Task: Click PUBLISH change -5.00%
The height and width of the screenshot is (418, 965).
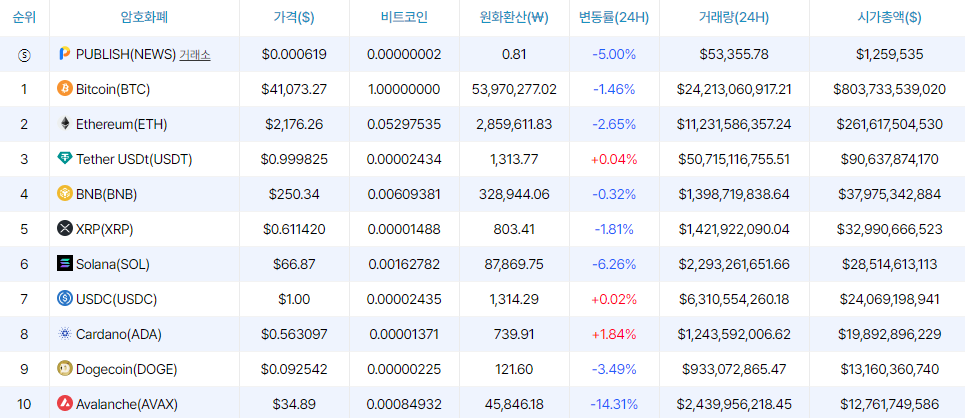Action: pyautogui.click(x=614, y=54)
